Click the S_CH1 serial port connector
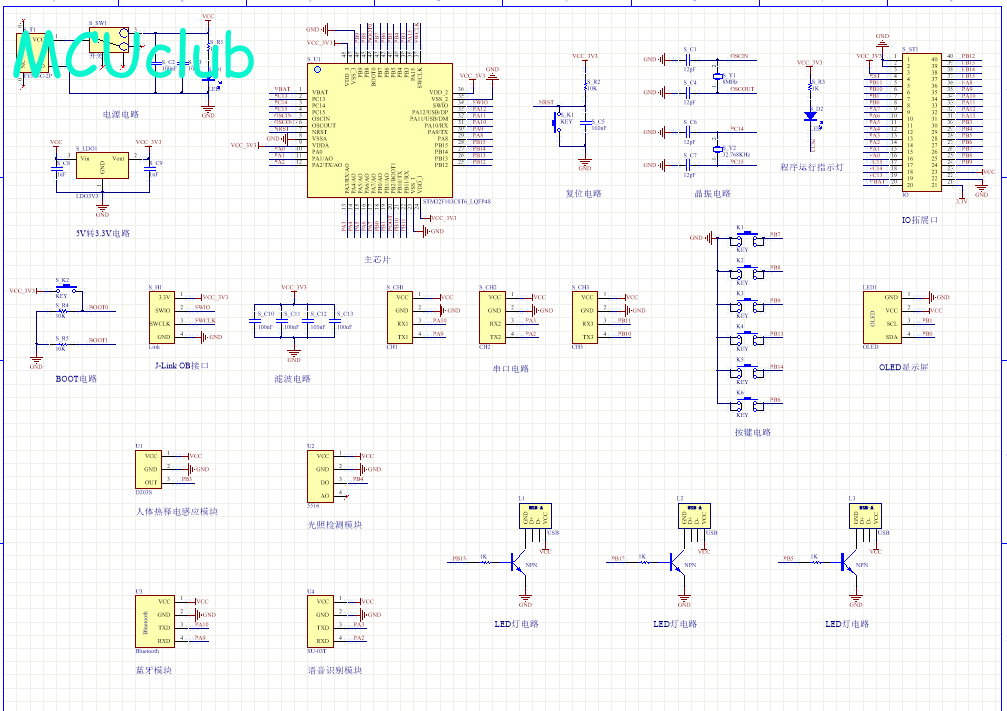Image resolution: width=1007 pixels, height=711 pixels. 399,317
